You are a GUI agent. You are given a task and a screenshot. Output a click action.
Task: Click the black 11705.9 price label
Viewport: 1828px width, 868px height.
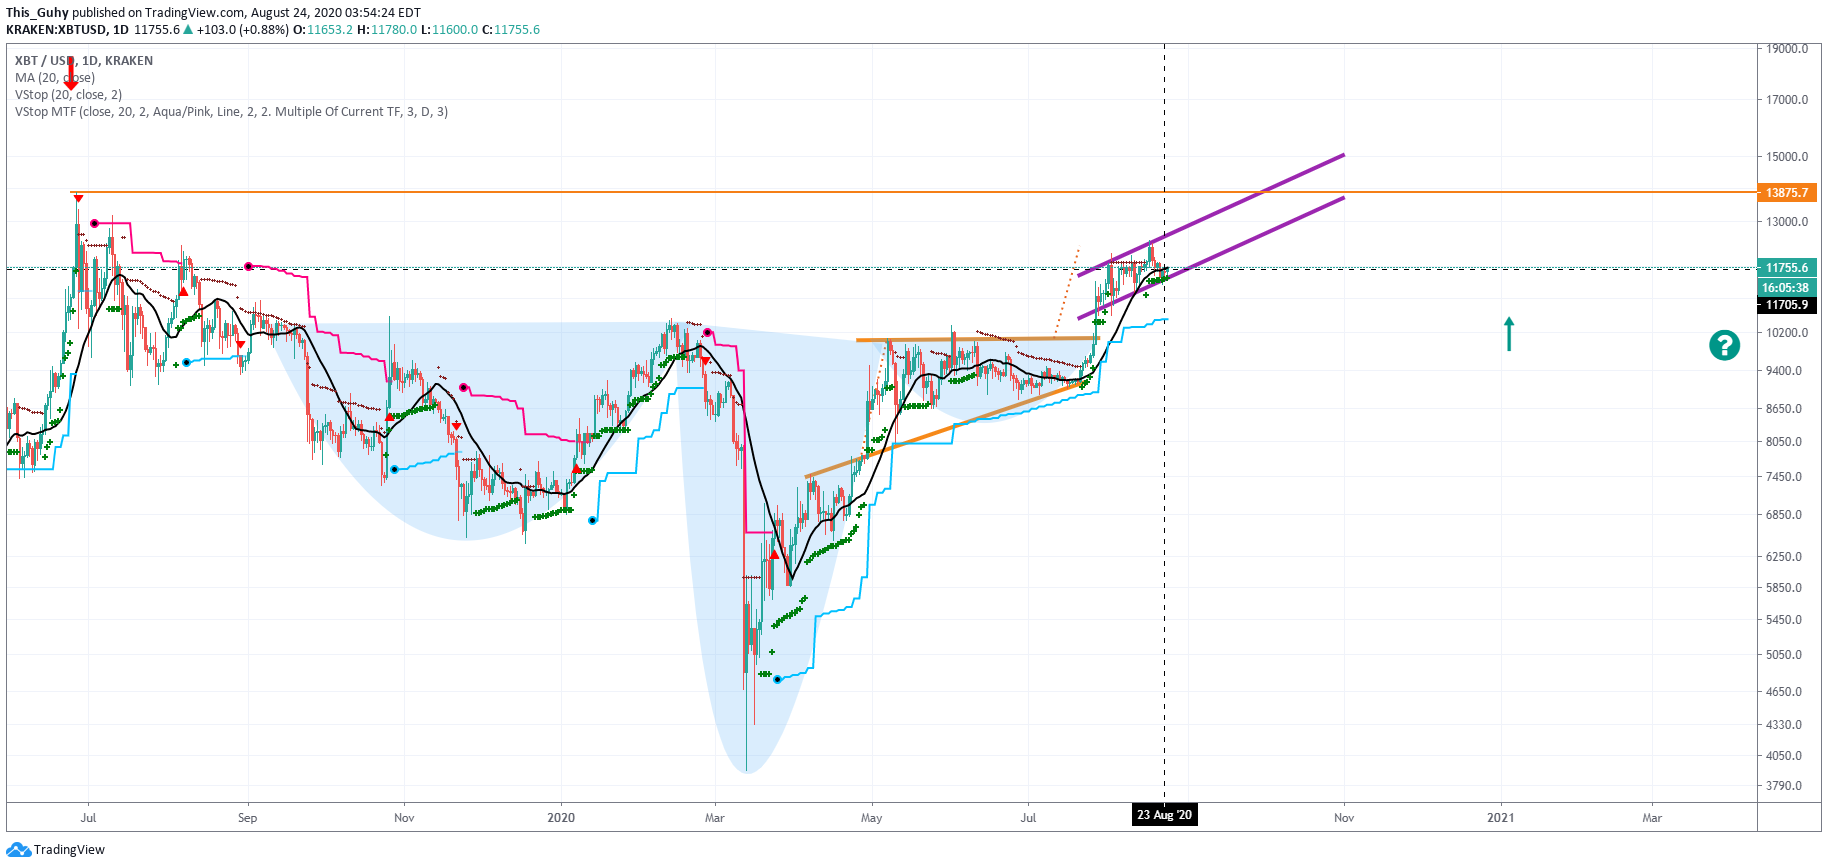[x=1786, y=305]
